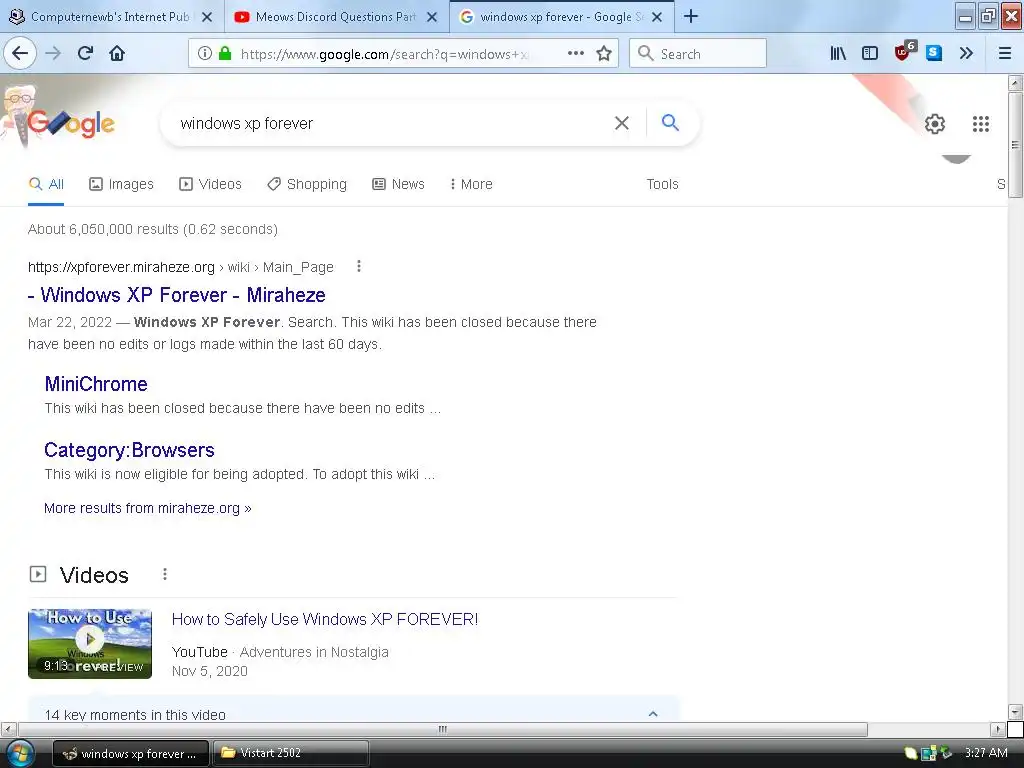Open the MiniChrome sitelink
The height and width of the screenshot is (768, 1024).
[x=96, y=384]
